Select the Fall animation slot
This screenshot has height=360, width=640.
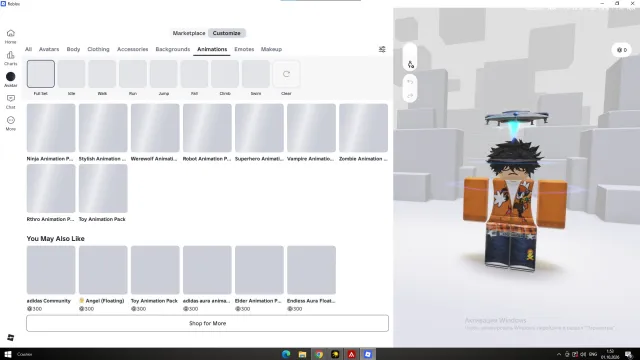pos(194,74)
